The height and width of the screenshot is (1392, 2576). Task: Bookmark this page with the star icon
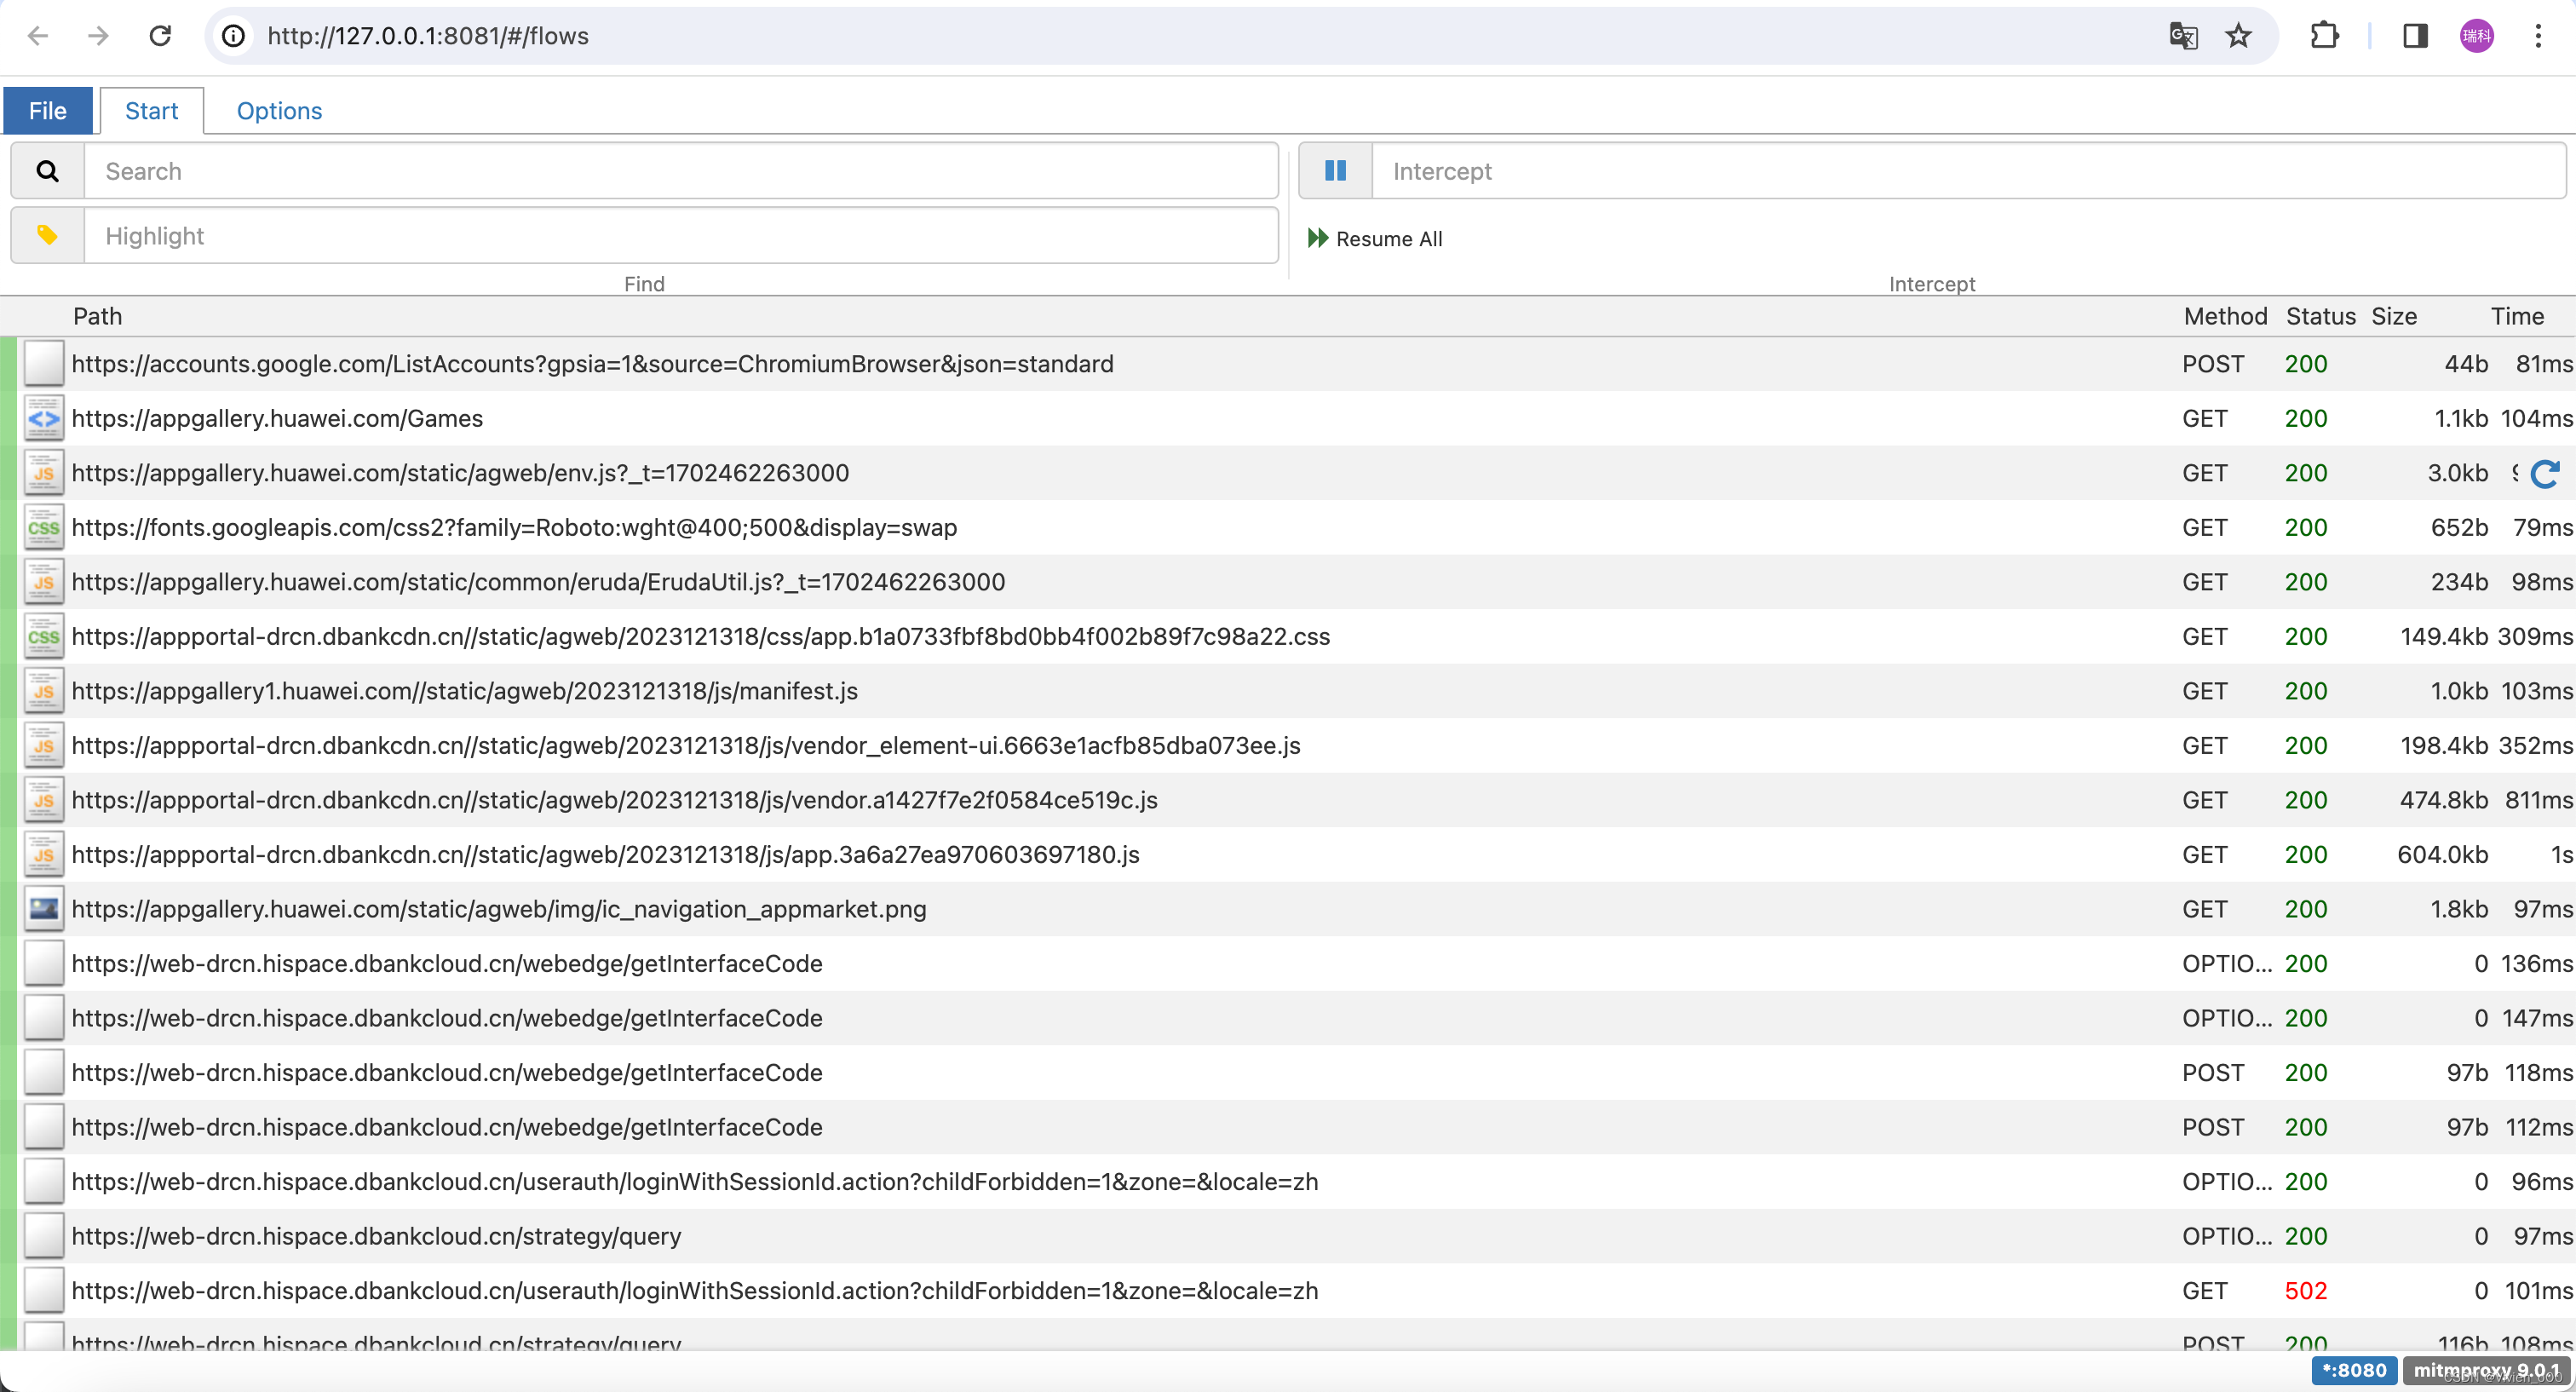click(x=2238, y=36)
